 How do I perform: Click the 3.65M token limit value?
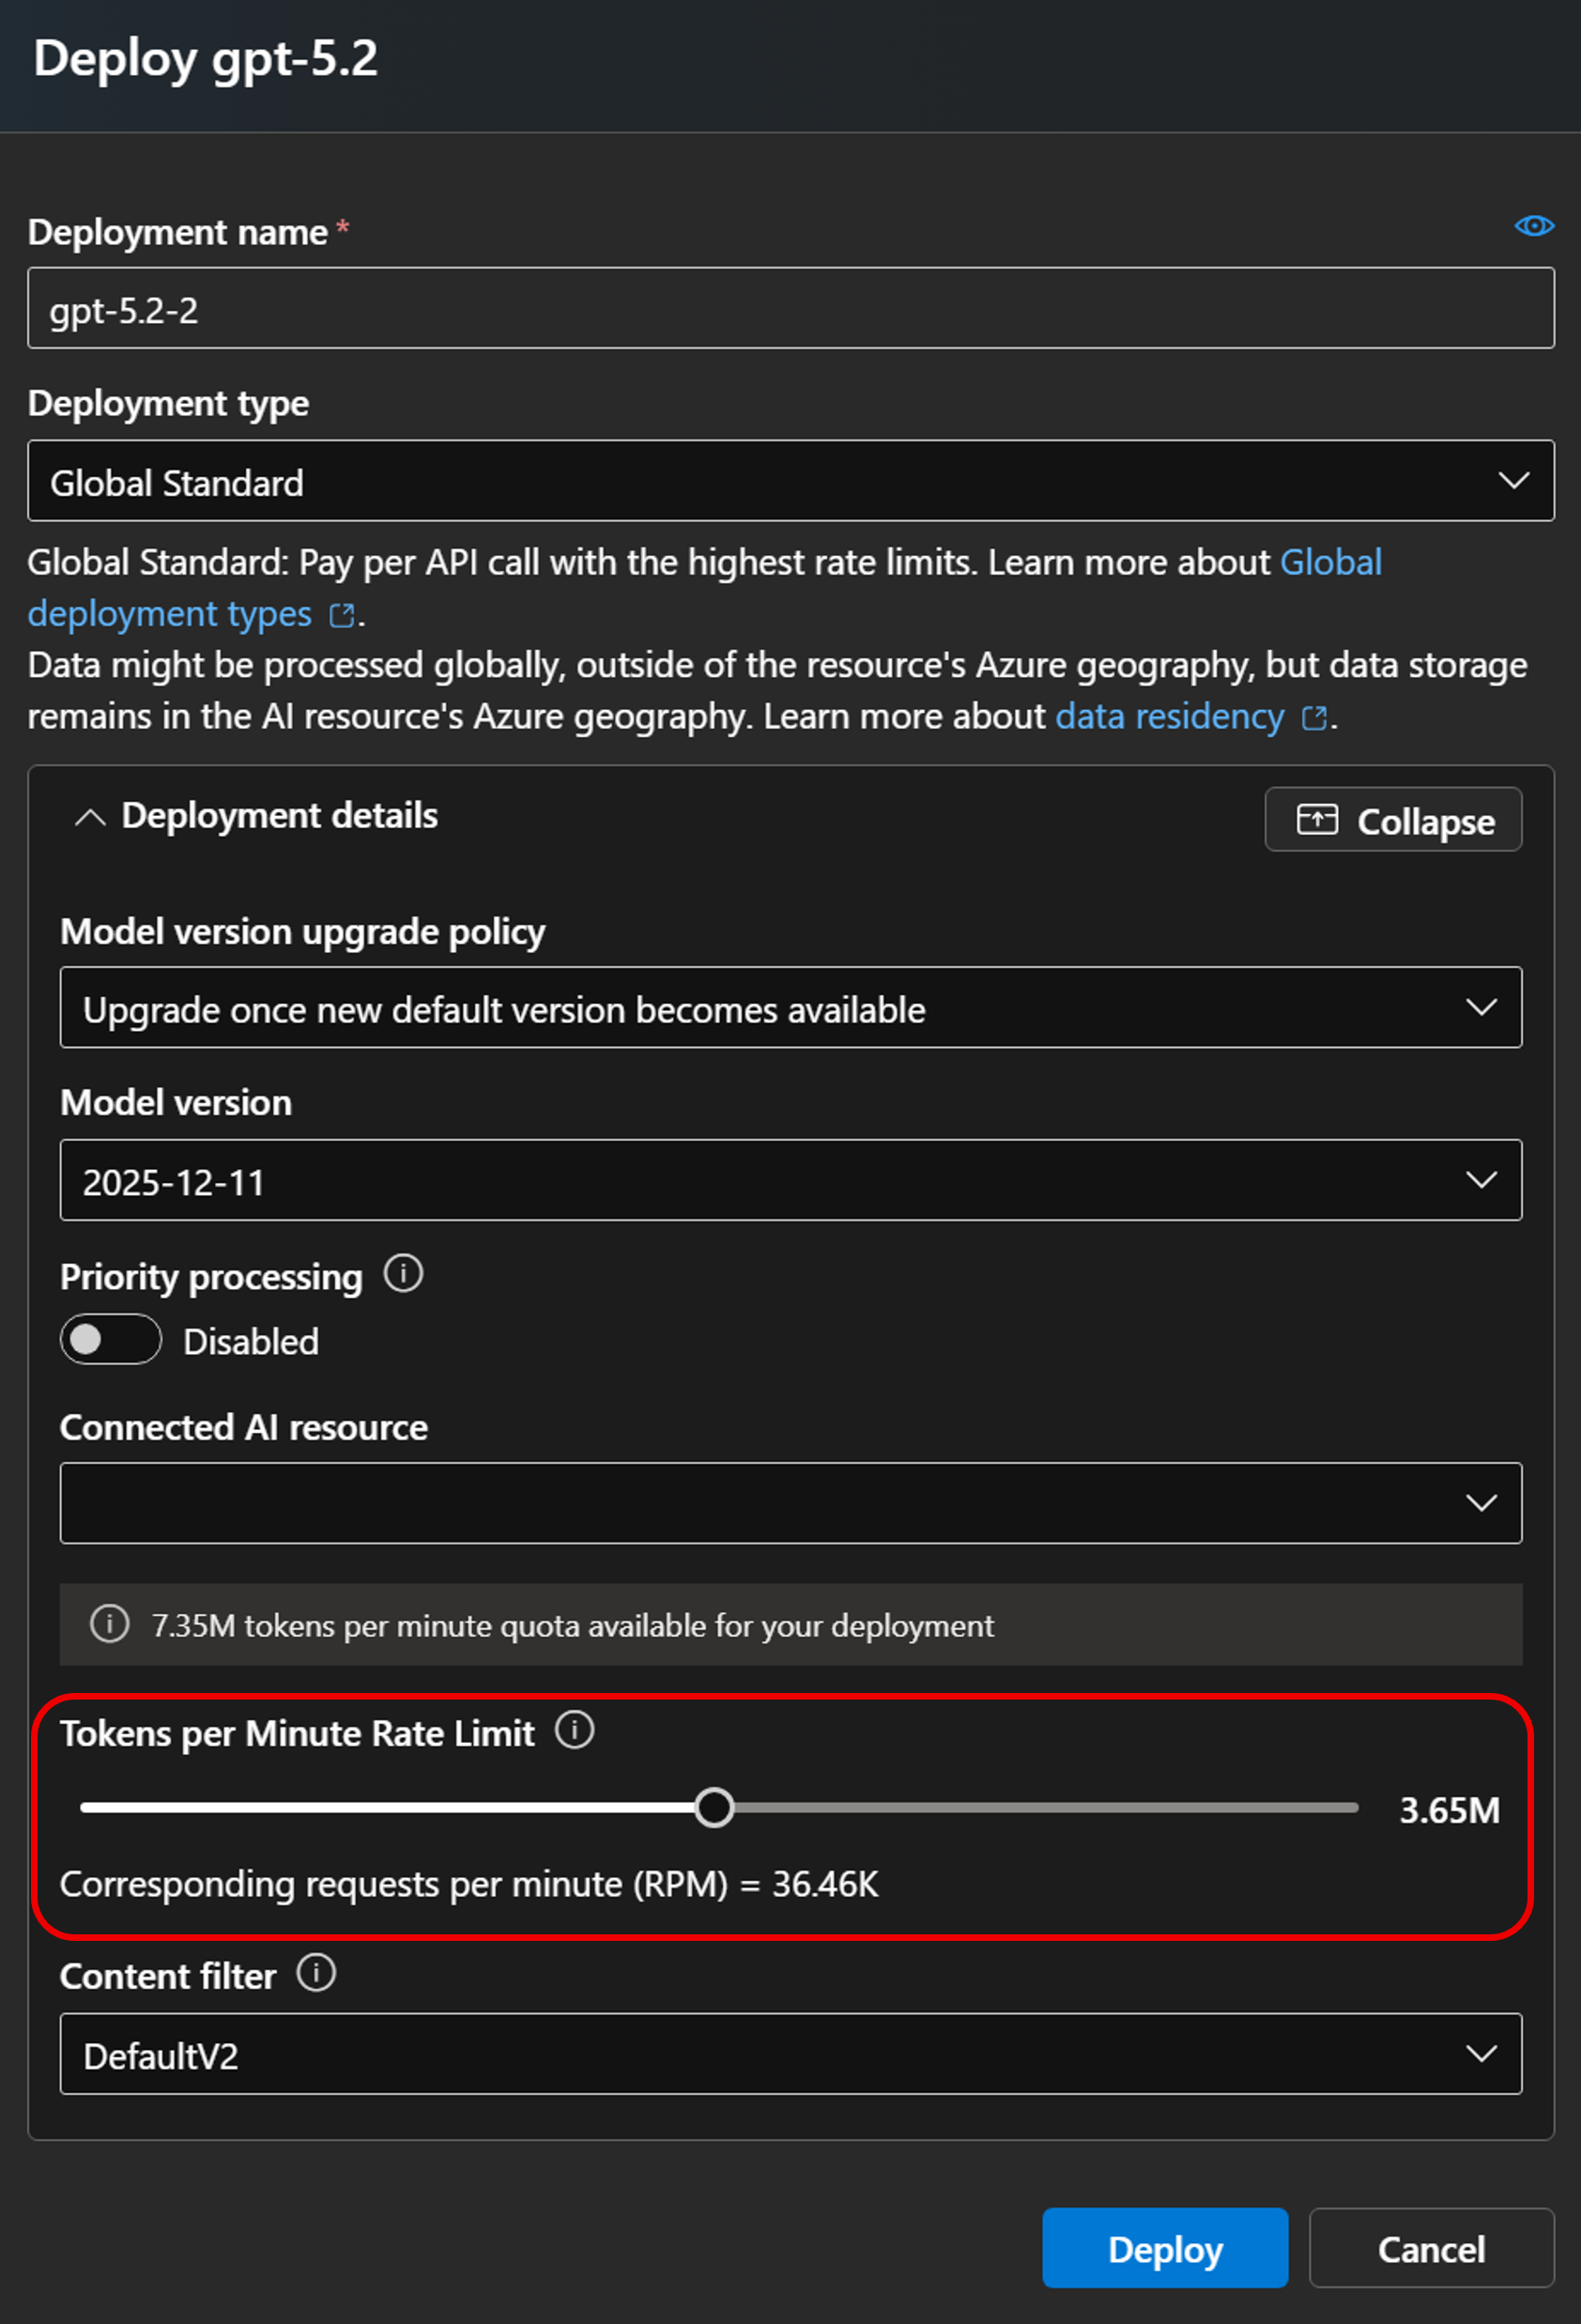[x=1449, y=1810]
